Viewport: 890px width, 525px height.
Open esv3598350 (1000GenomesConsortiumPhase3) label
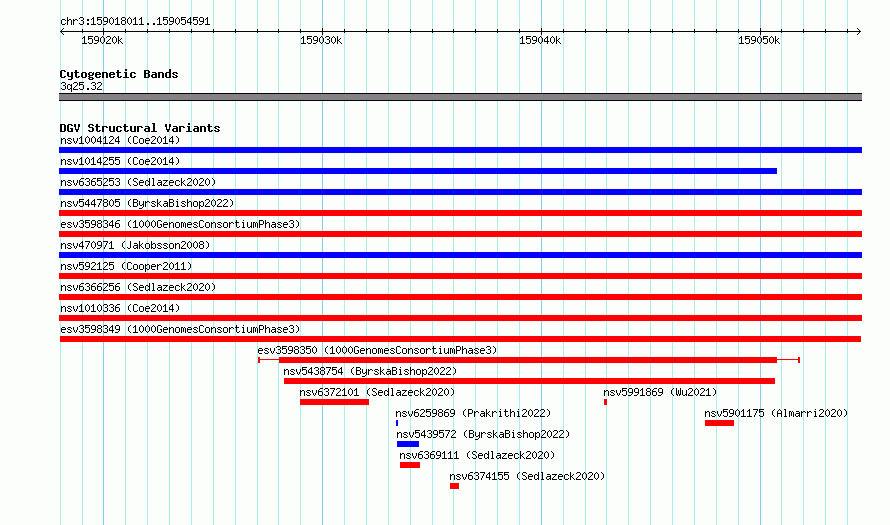(377, 350)
